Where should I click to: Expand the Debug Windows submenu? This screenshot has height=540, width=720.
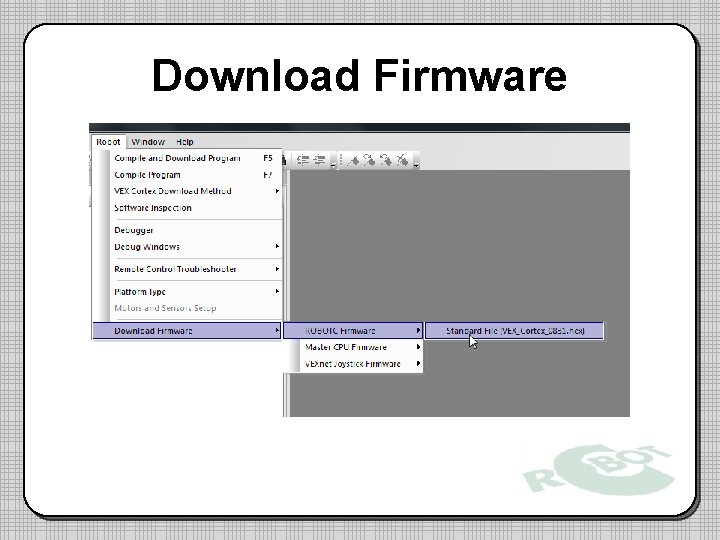pyautogui.click(x=187, y=247)
